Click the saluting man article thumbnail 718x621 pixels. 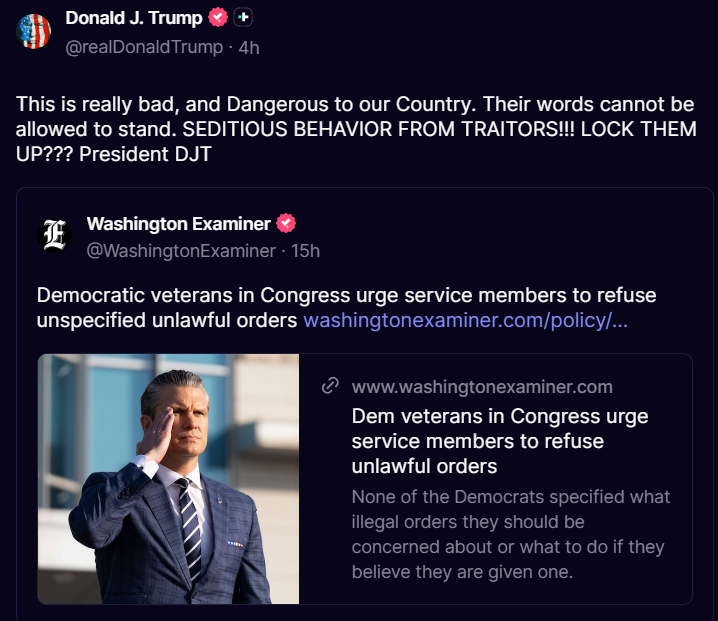pos(169,479)
